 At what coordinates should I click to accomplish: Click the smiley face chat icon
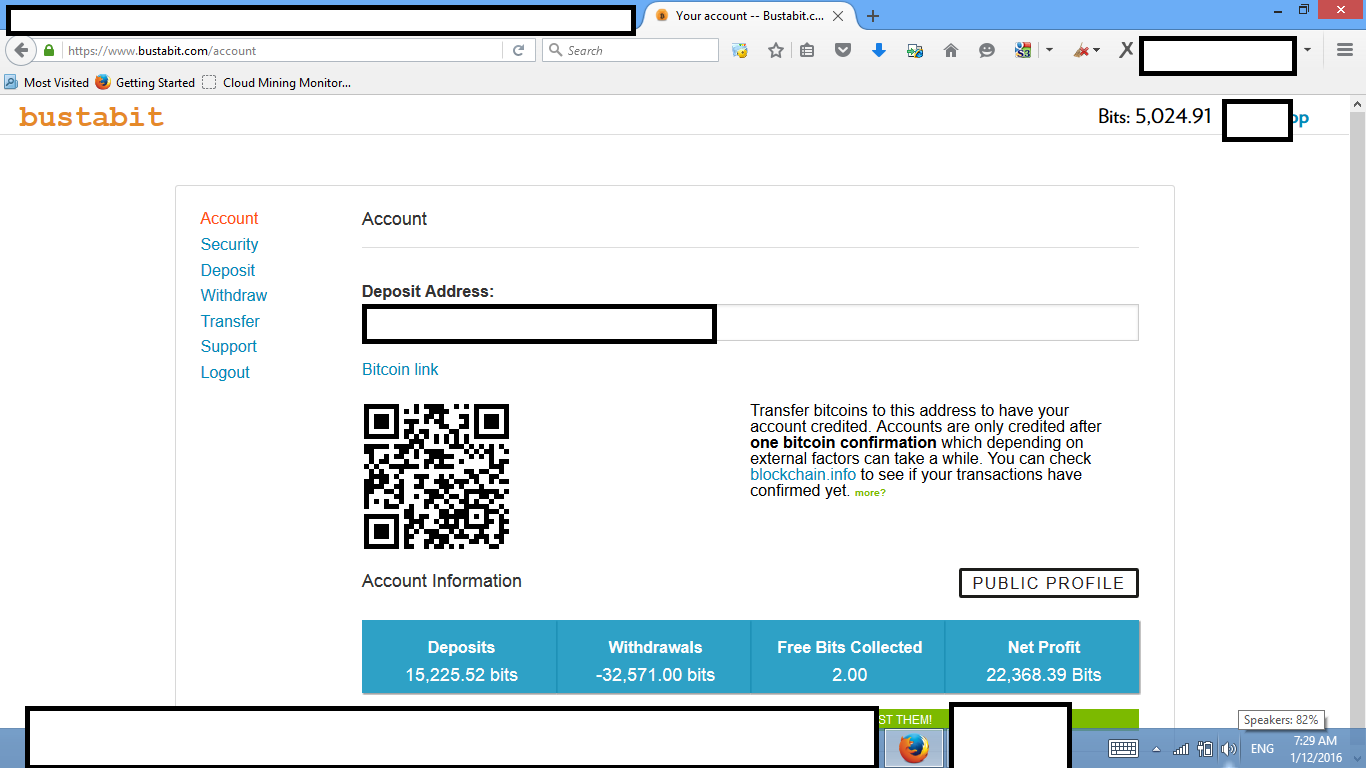987,50
